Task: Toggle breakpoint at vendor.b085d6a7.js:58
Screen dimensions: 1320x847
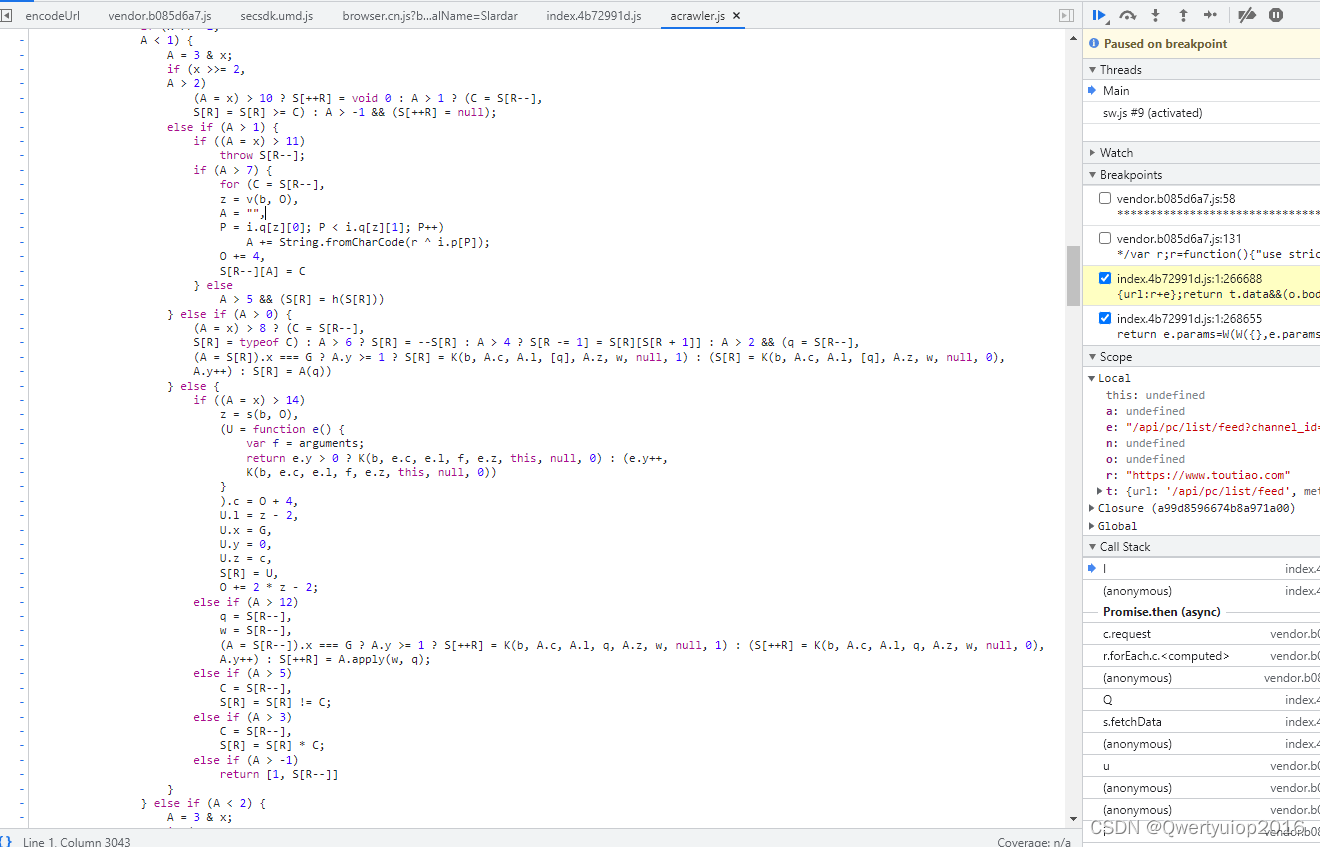Action: (x=1105, y=198)
